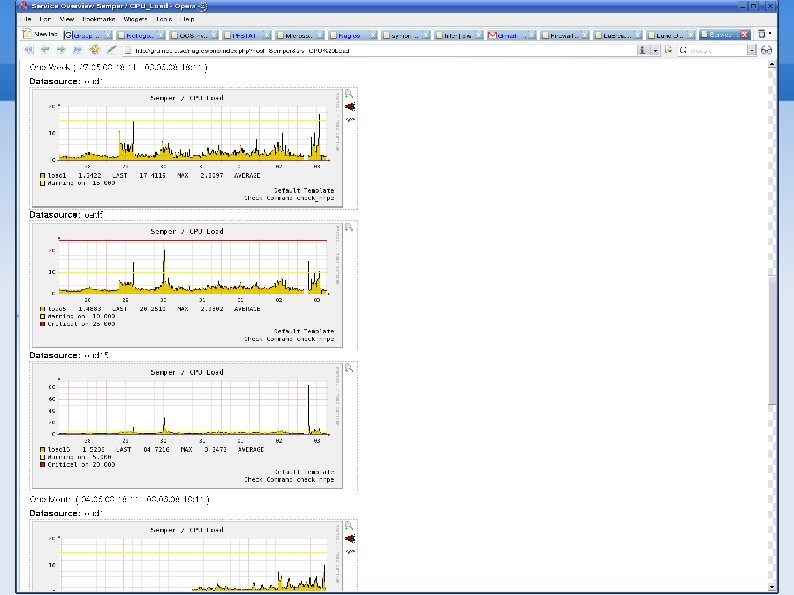Reload the page with the Reload button
This screenshot has height=595, width=794.
coord(94,50)
